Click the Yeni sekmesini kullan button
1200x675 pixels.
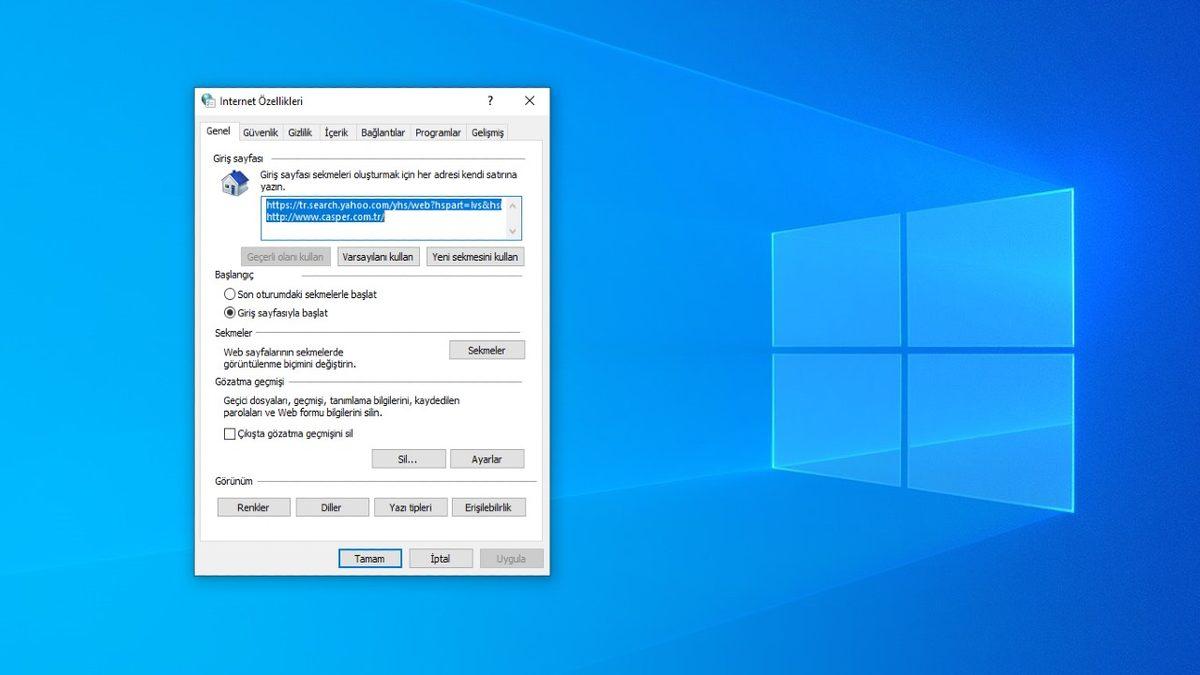point(474,256)
